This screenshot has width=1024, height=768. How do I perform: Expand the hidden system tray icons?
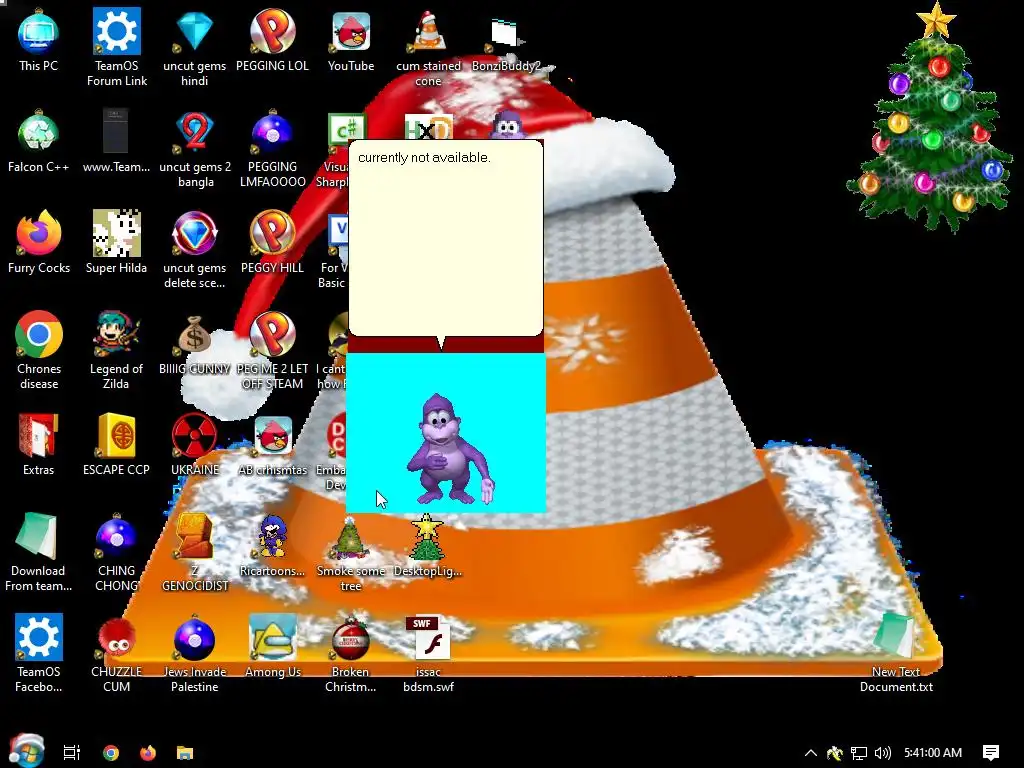pyautogui.click(x=810, y=753)
